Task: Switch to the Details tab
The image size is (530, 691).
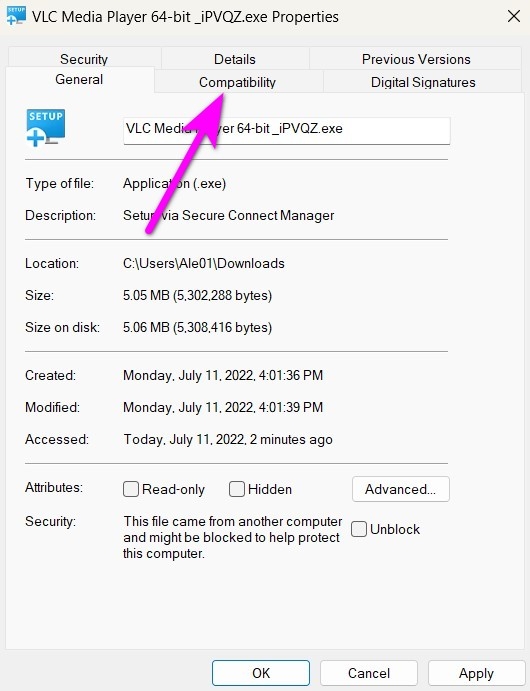Action: coord(235,59)
